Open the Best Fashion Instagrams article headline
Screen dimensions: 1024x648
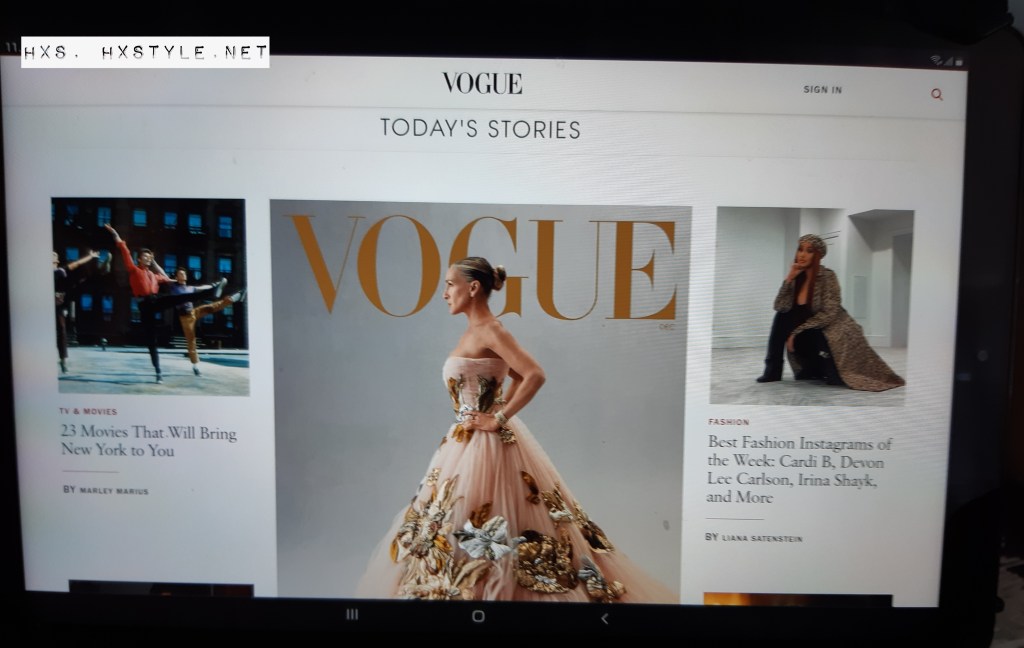pyautogui.click(x=799, y=469)
